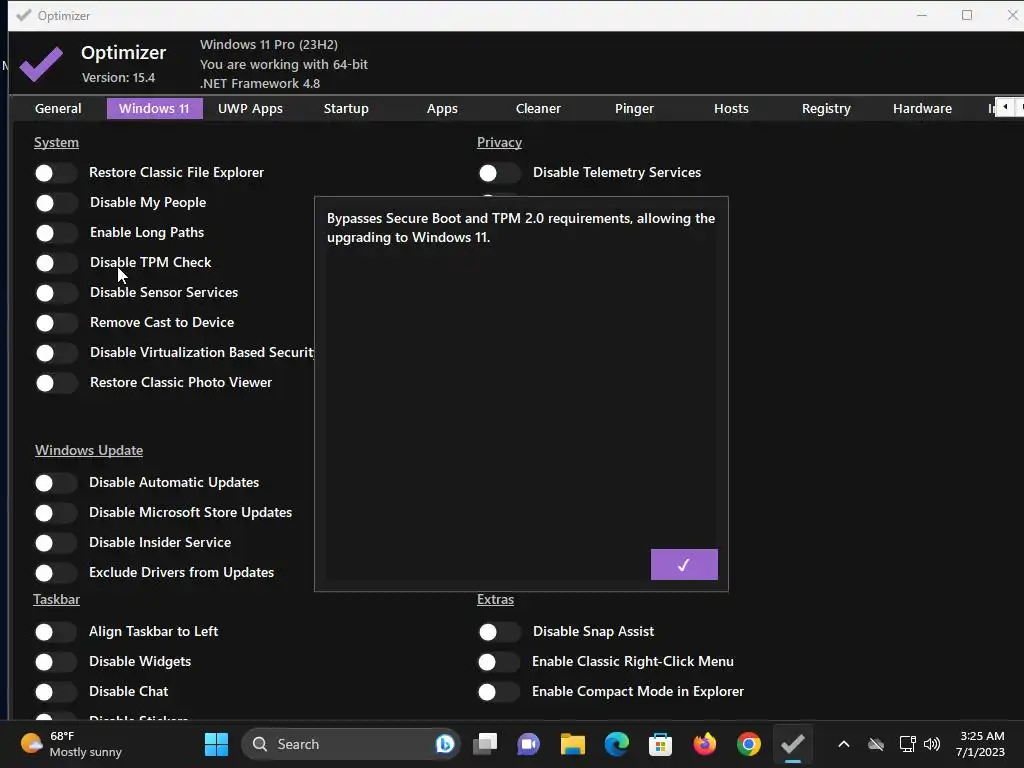Open File Explorer from taskbar

point(573,744)
